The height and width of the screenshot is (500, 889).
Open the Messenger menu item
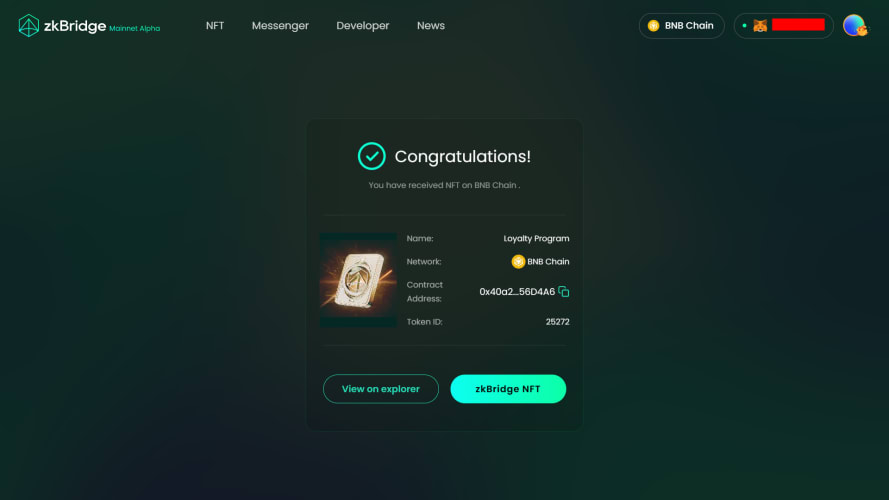coord(280,26)
